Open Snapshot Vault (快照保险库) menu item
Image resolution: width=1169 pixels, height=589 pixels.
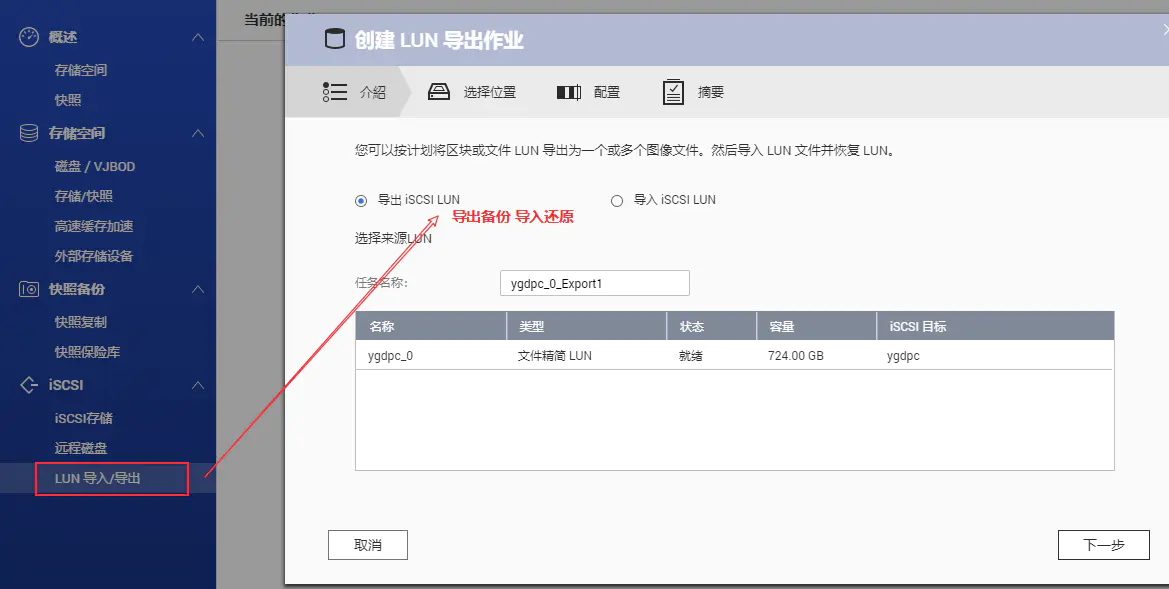pyautogui.click(x=87, y=352)
